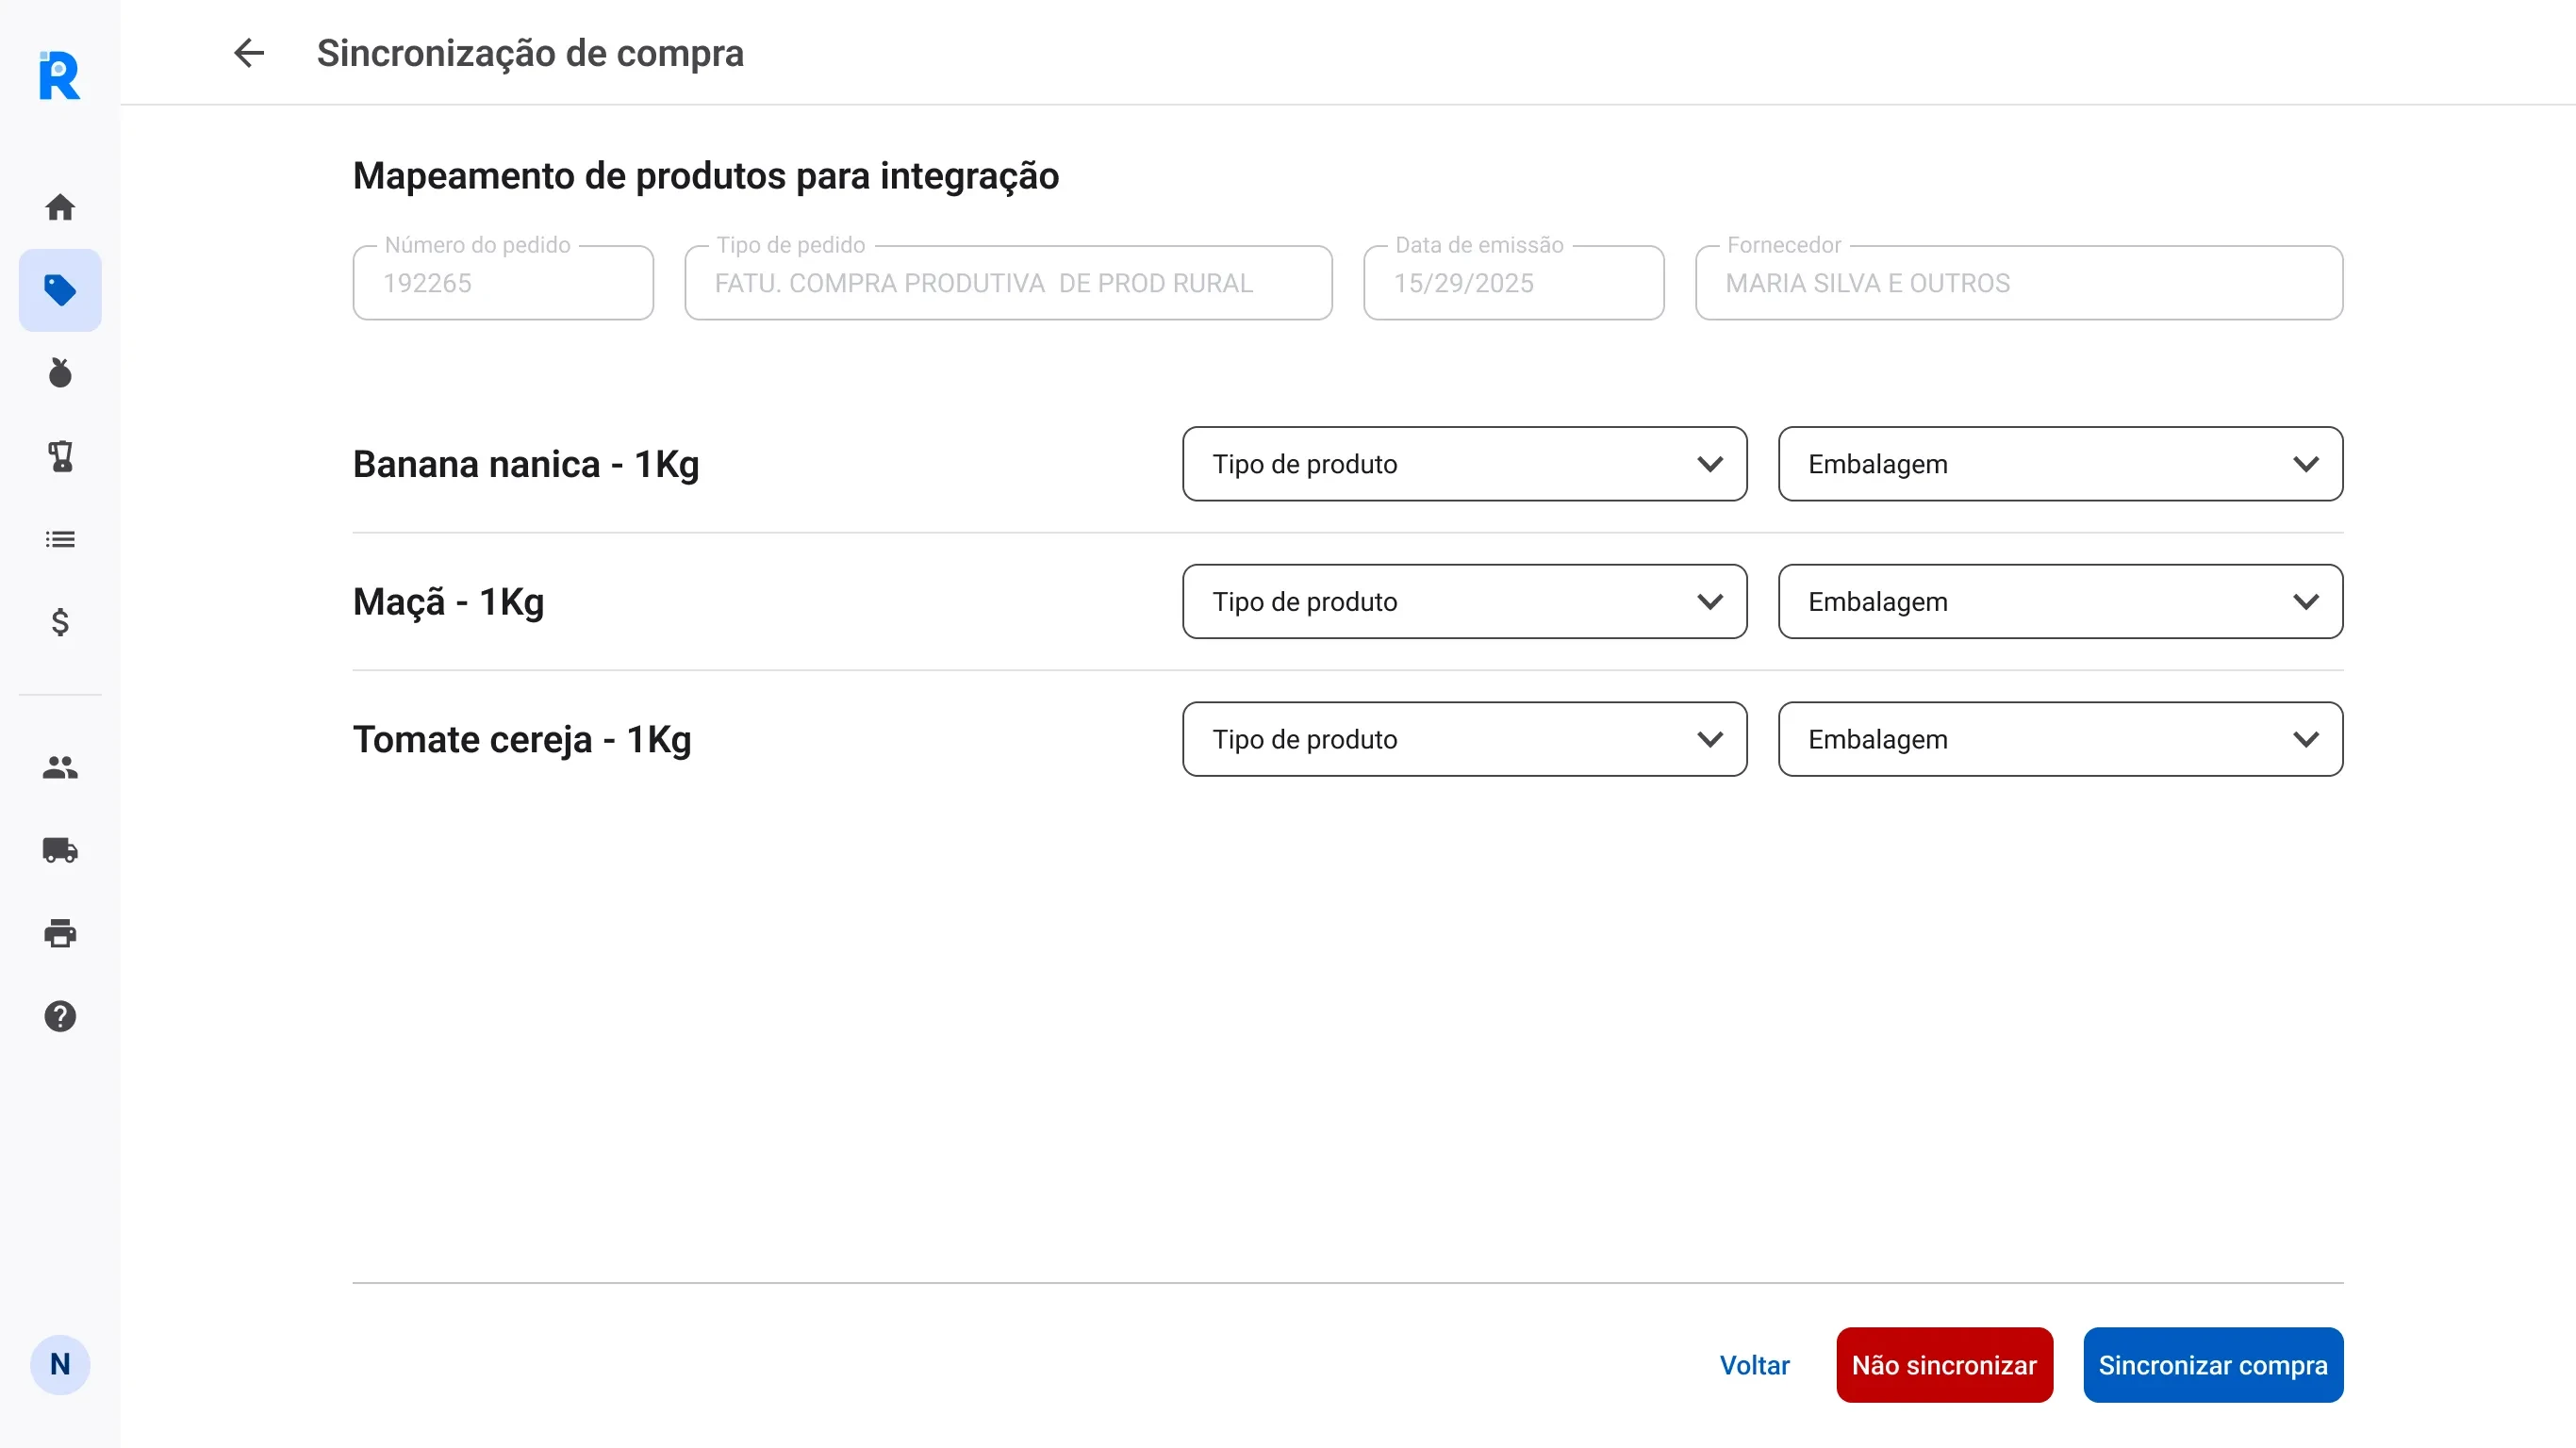Open the people icon in sidebar
Image resolution: width=2576 pixels, height=1448 pixels.
pos(60,767)
